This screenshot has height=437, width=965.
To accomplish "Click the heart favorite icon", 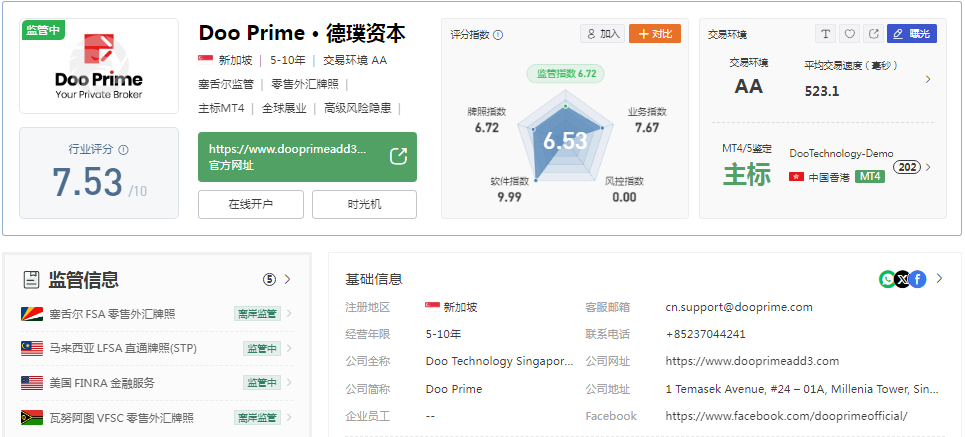I will pos(849,34).
